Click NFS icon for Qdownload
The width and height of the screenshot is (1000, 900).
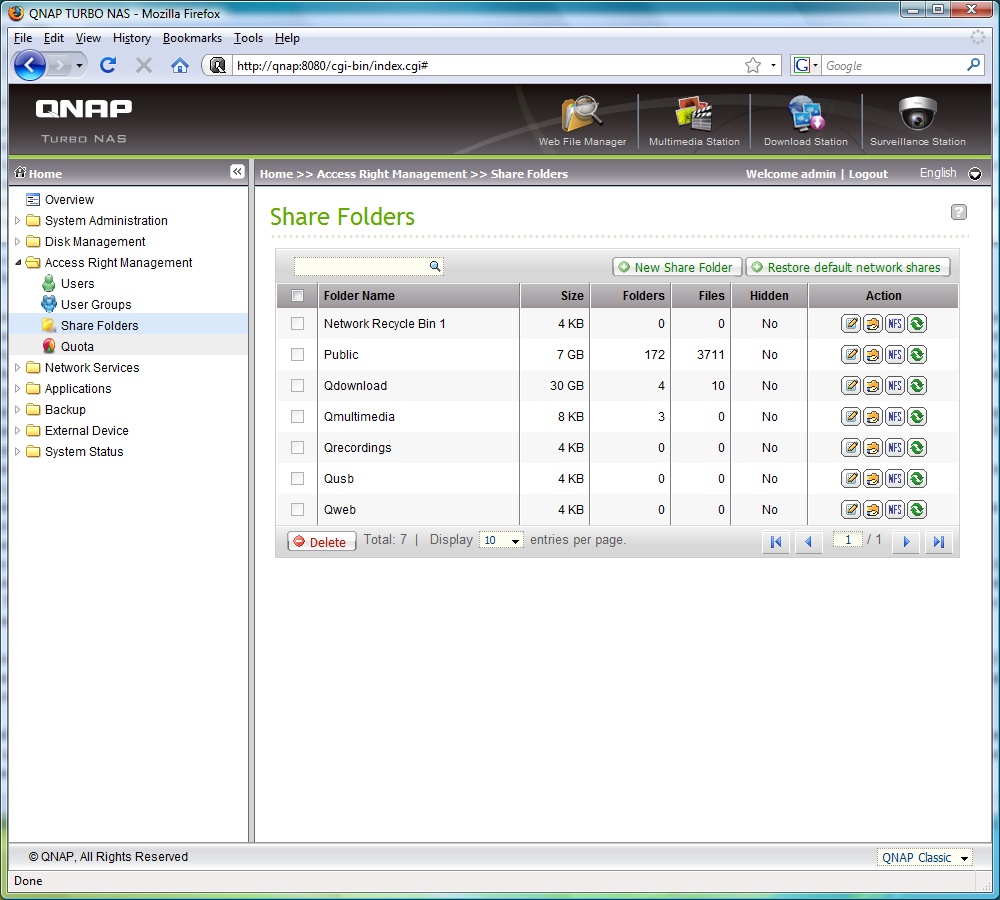[895, 386]
